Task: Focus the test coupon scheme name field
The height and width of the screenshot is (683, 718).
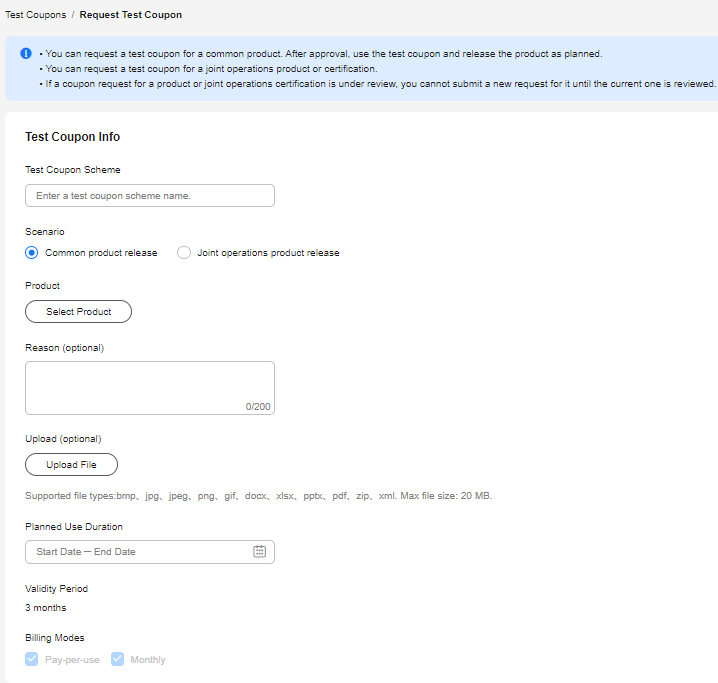Action: click(150, 195)
